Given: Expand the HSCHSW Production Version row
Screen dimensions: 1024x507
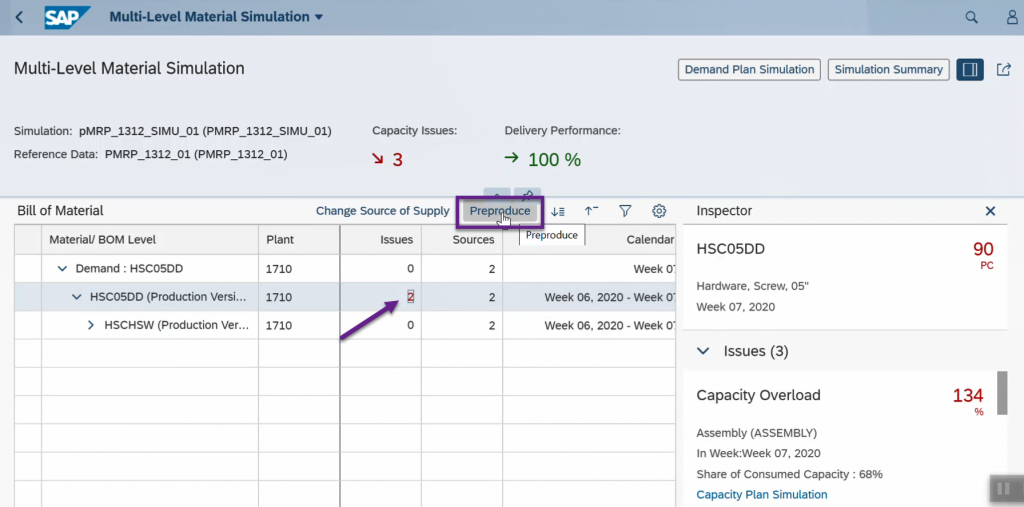Looking at the screenshot, I should click(91, 325).
